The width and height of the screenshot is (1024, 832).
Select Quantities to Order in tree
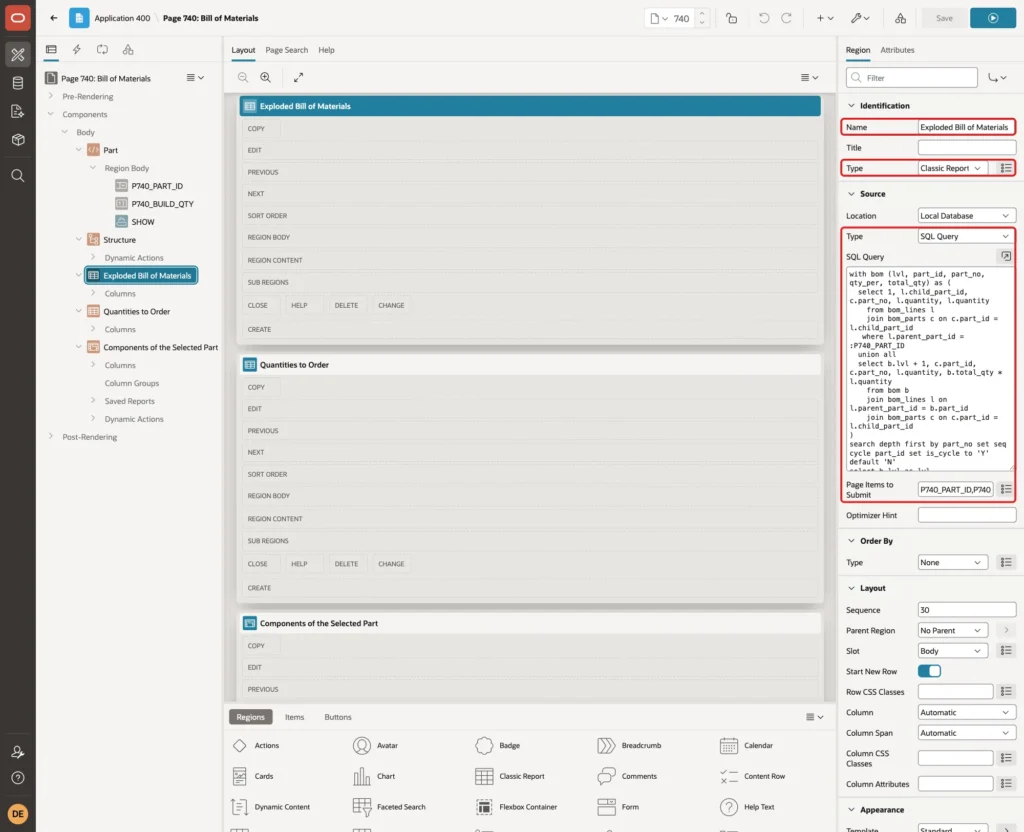click(136, 312)
